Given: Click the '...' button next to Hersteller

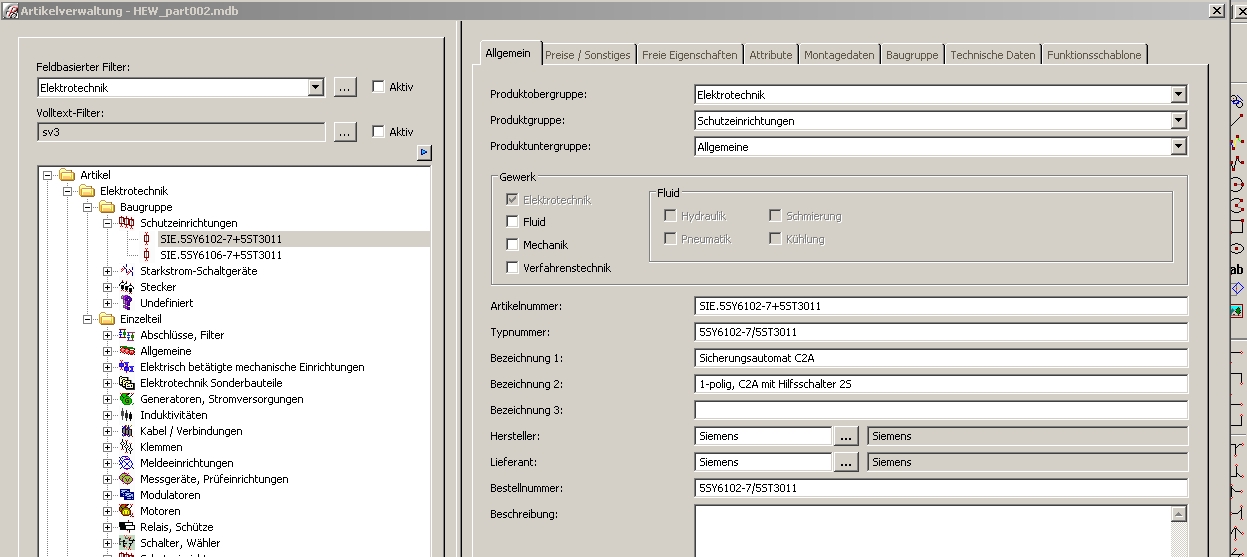Looking at the screenshot, I should click(x=846, y=436).
